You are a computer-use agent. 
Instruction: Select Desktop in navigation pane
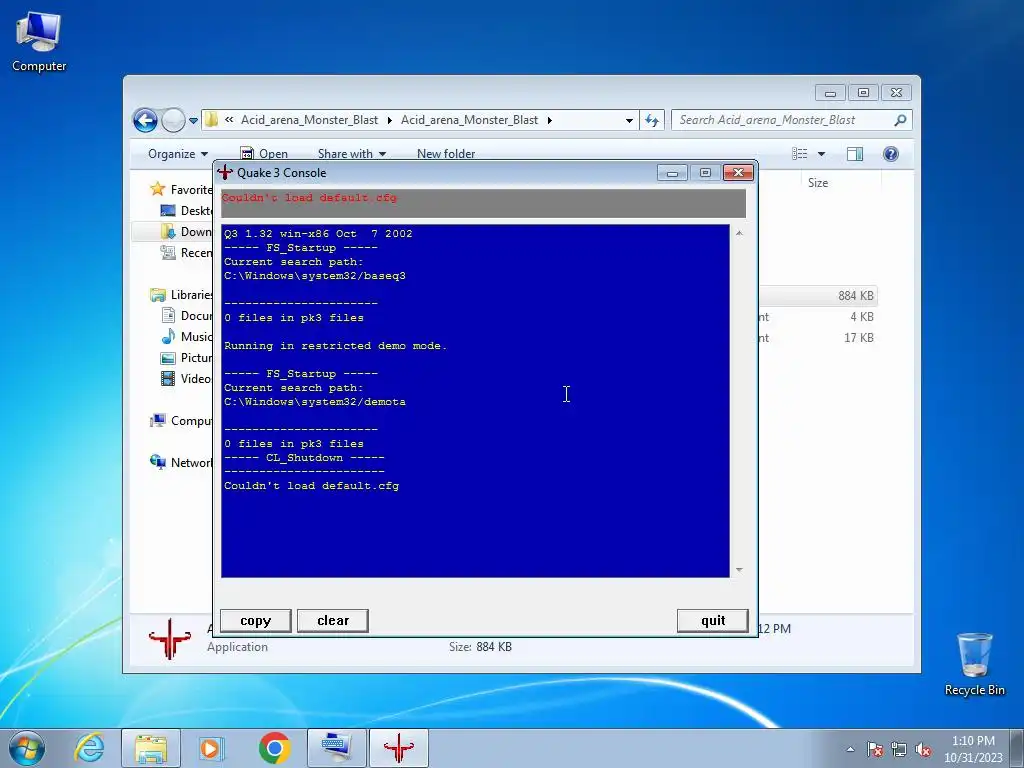click(x=186, y=210)
